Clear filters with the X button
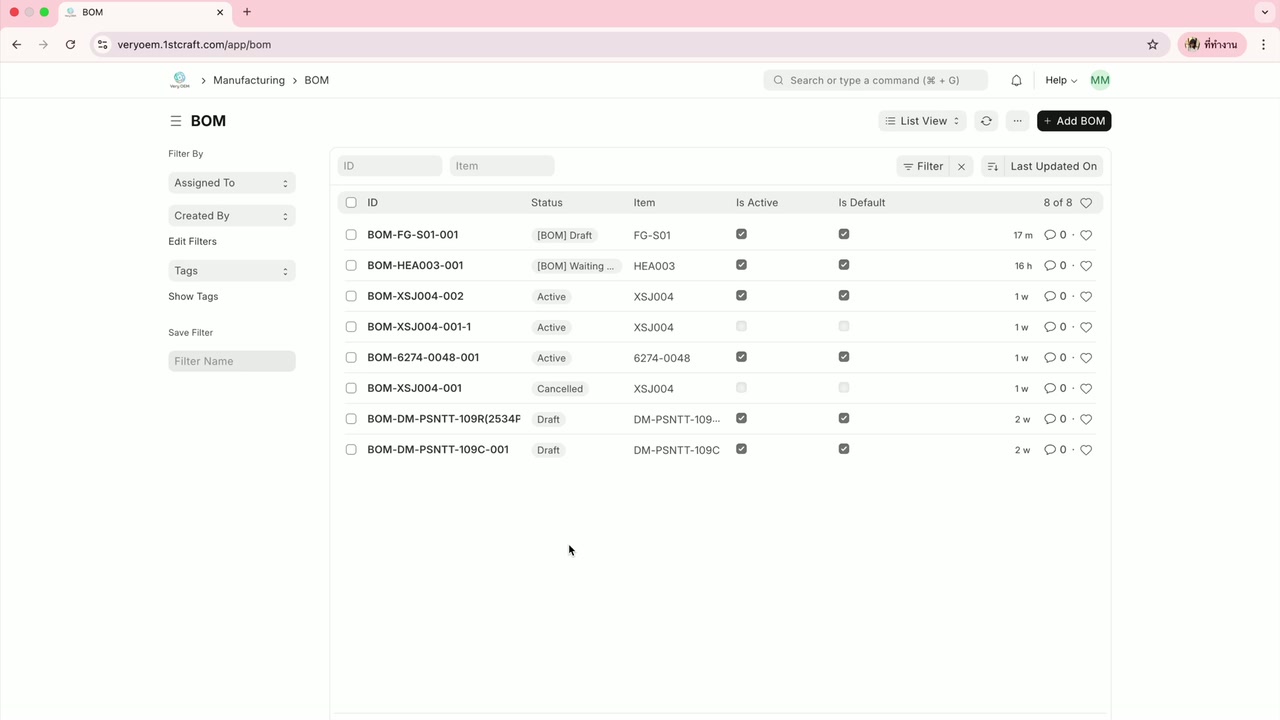1280x720 pixels. [962, 166]
